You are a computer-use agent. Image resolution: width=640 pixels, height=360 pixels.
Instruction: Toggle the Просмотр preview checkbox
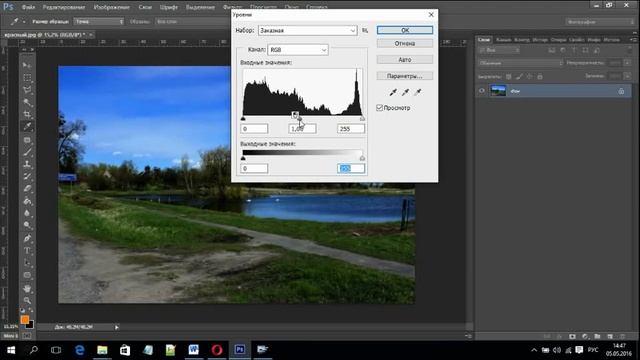(380, 108)
